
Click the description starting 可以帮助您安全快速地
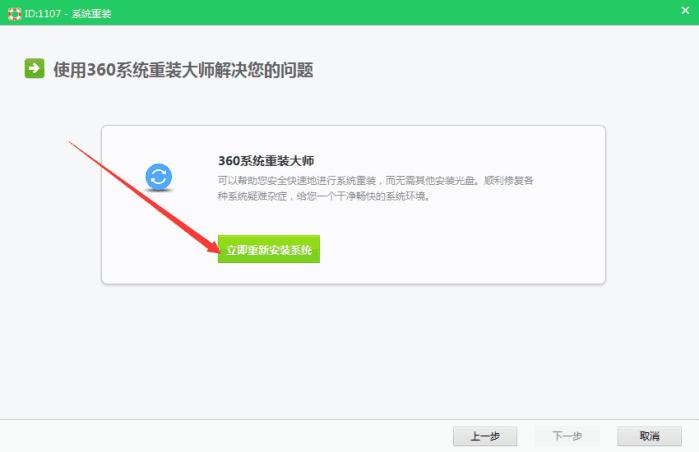[x=375, y=188]
